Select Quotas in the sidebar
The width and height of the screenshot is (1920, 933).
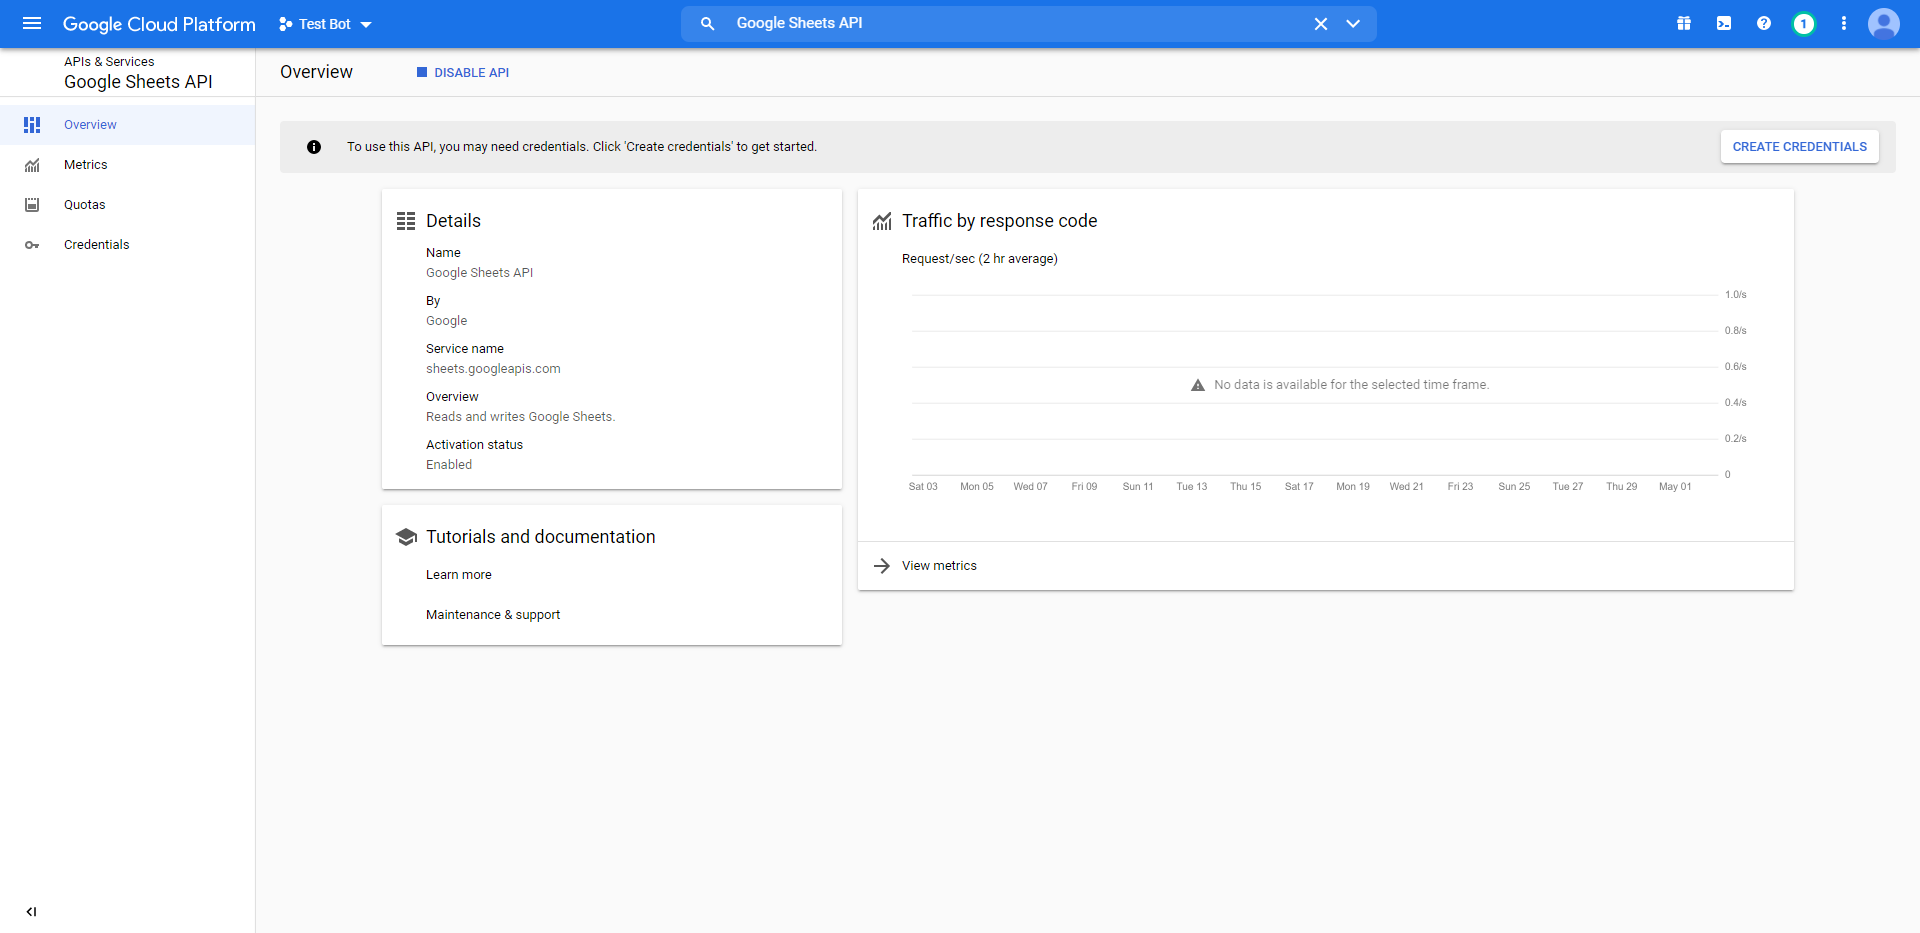coord(85,205)
